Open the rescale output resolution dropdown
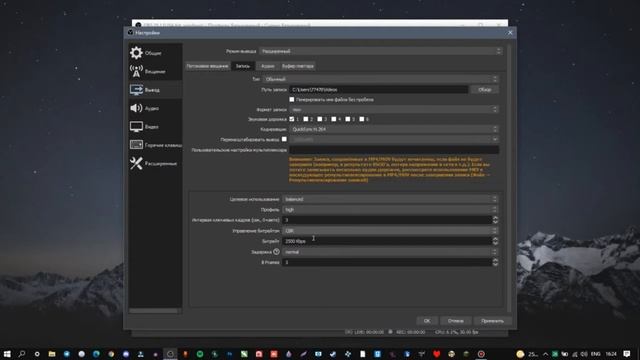Screen dimensions: 640x360 tap(394, 139)
